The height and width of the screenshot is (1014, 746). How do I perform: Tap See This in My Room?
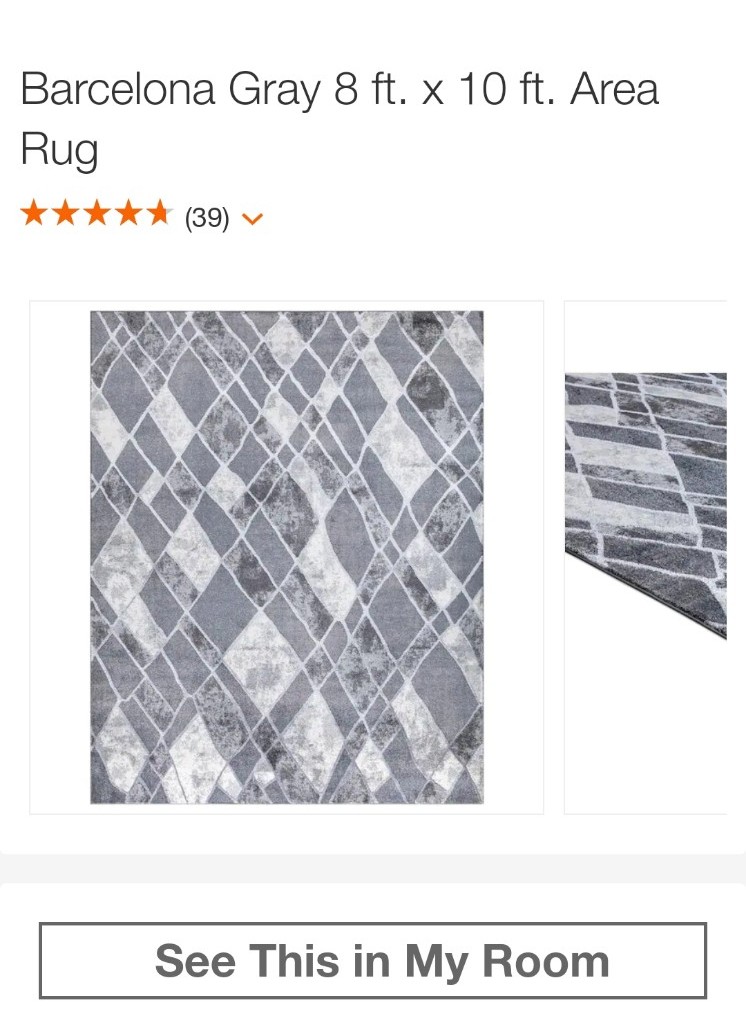[x=373, y=961]
